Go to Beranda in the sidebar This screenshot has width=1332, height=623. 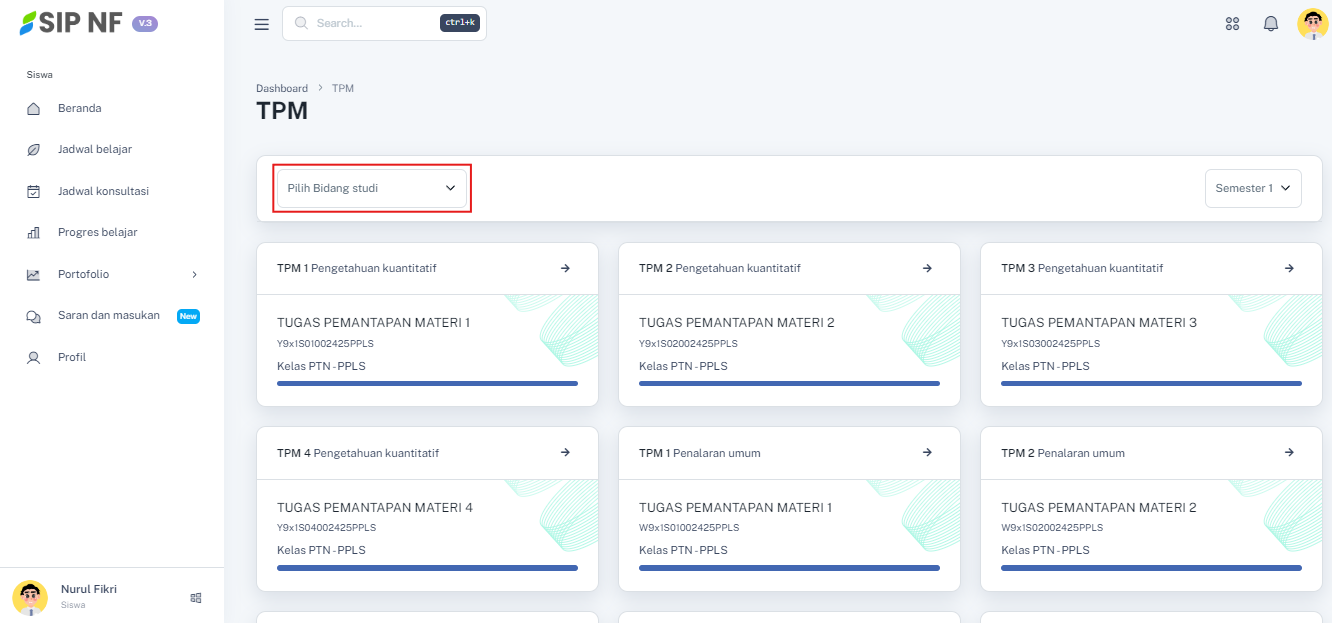[79, 108]
